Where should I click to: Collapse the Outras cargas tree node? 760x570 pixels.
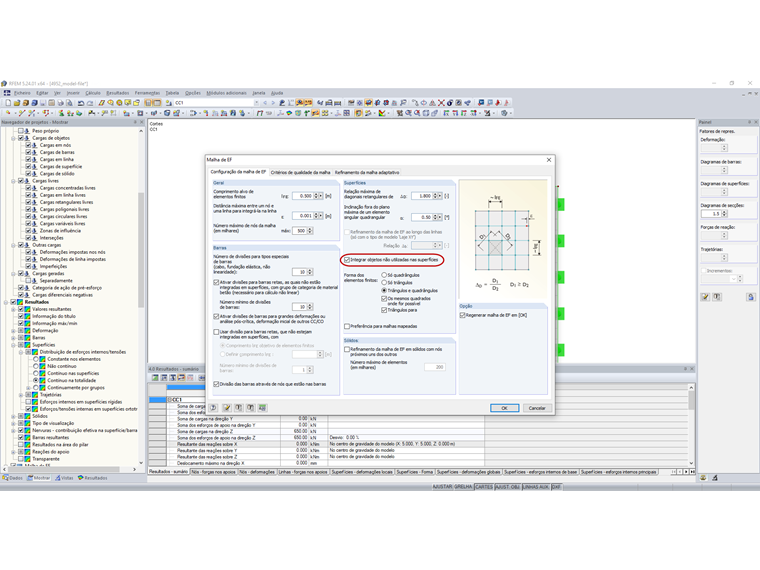click(13, 245)
